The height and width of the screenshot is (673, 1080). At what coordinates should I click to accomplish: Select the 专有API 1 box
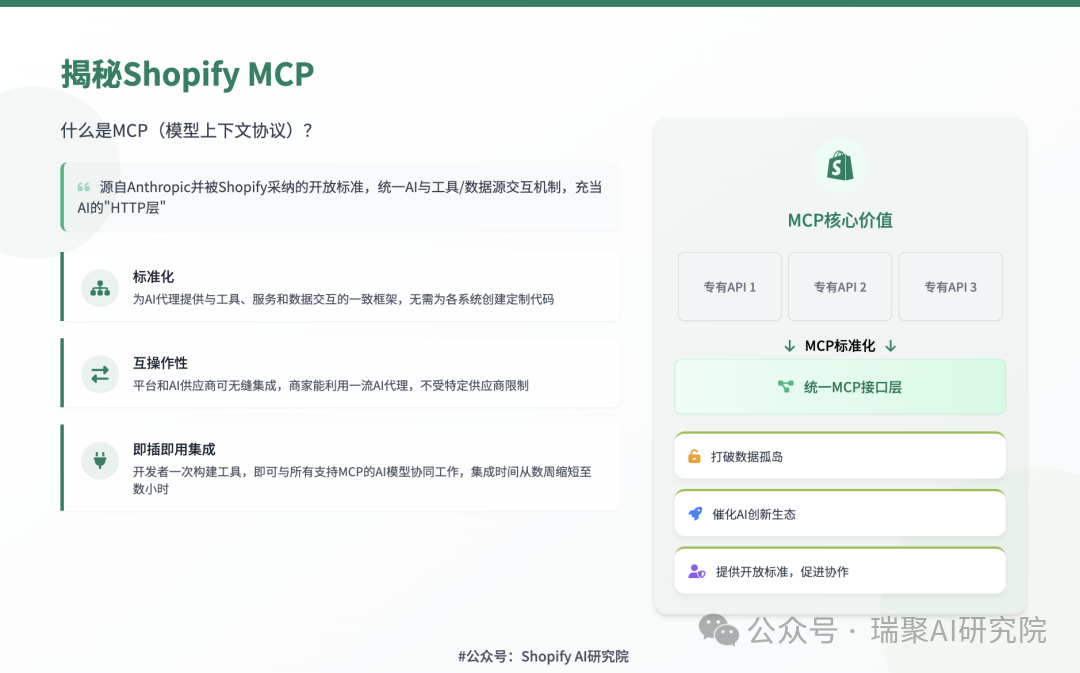click(729, 287)
